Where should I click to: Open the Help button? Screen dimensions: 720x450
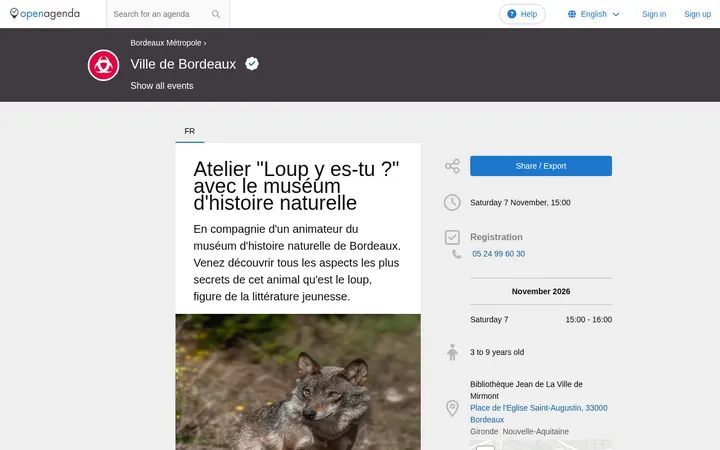[x=522, y=14]
